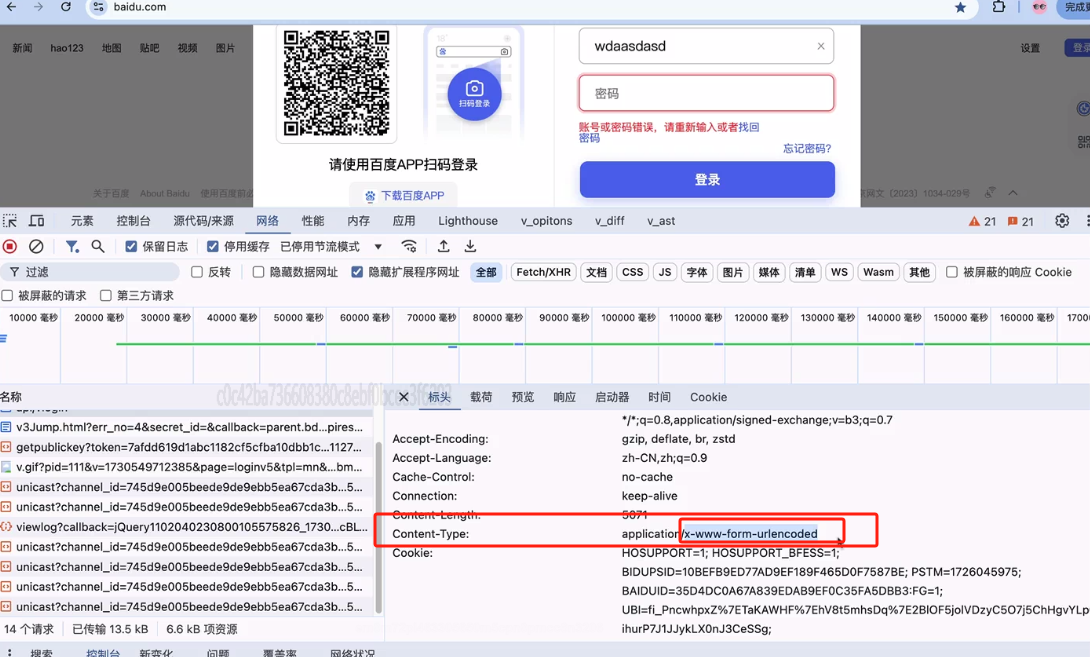This screenshot has height=657, width=1090.
Task: Click 忘记密码? link
Action: [x=807, y=148]
